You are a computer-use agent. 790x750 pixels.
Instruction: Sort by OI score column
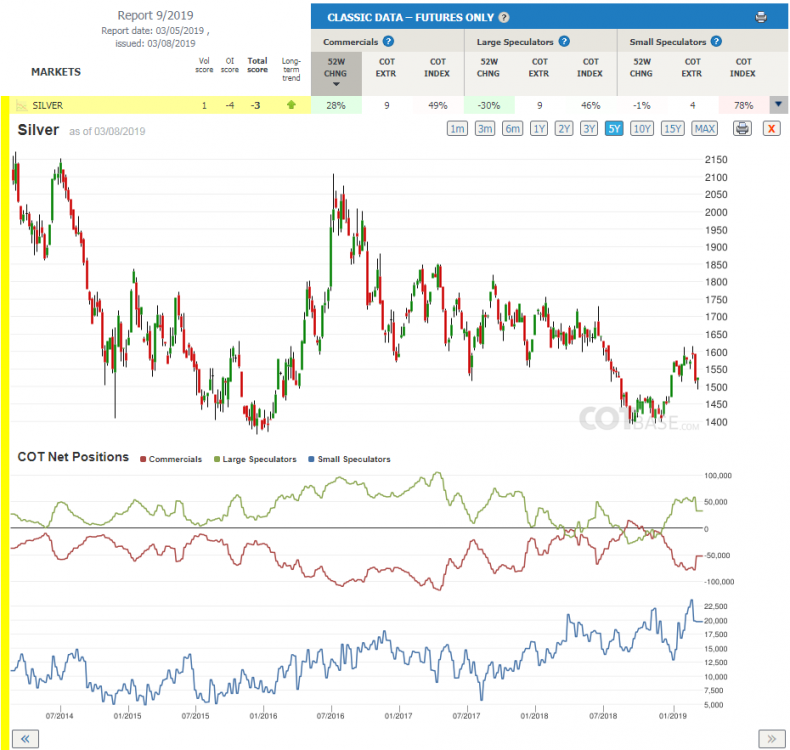(x=230, y=65)
